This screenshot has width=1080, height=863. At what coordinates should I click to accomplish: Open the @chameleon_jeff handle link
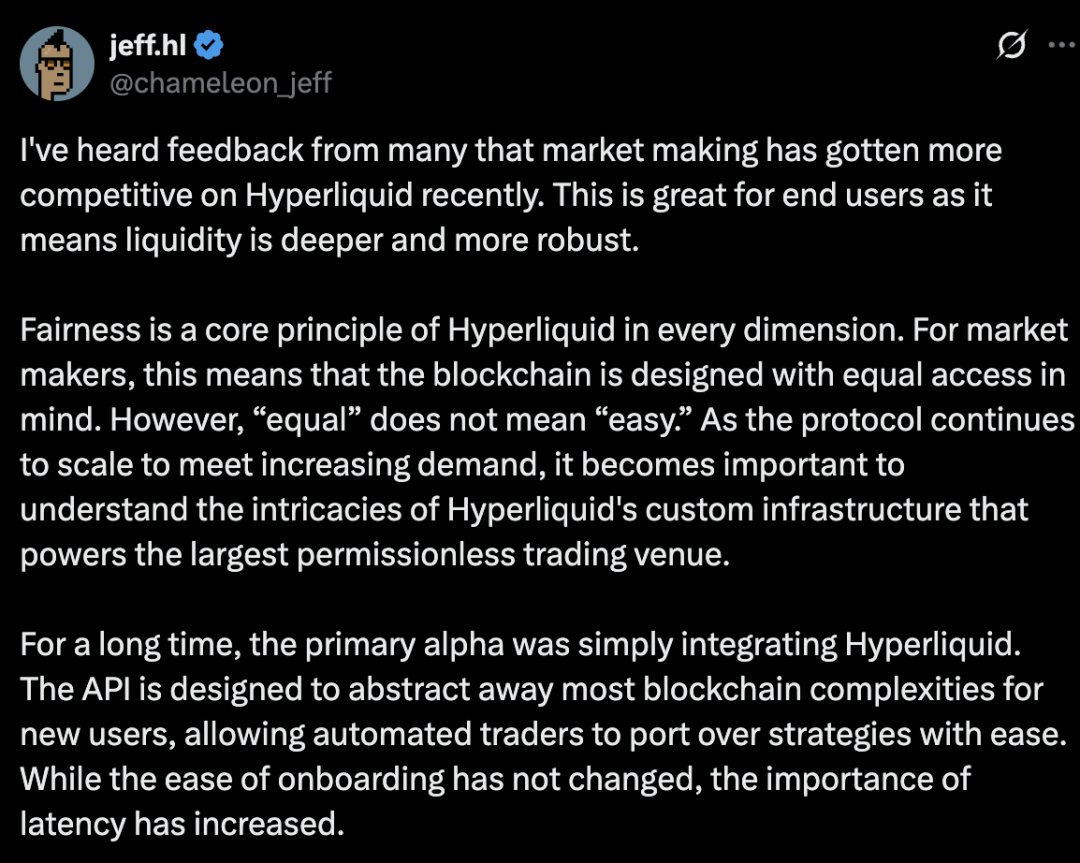coord(218,82)
